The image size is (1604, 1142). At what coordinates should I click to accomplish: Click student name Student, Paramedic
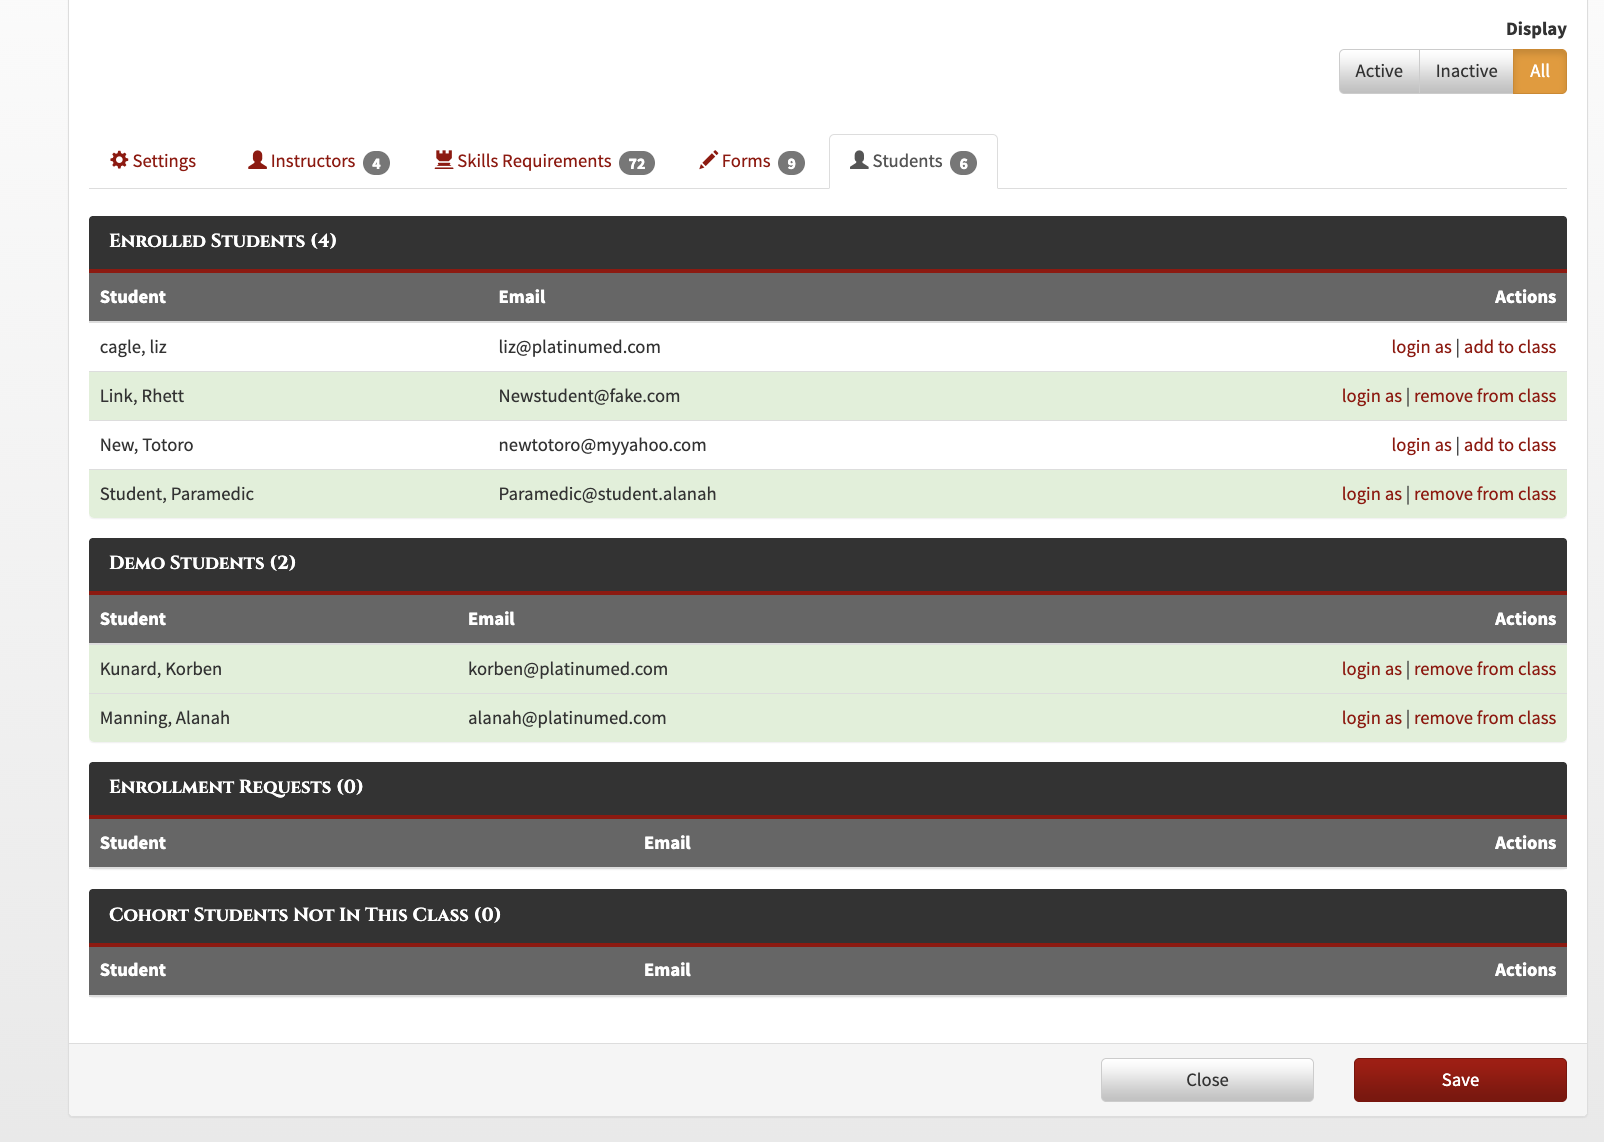click(177, 494)
